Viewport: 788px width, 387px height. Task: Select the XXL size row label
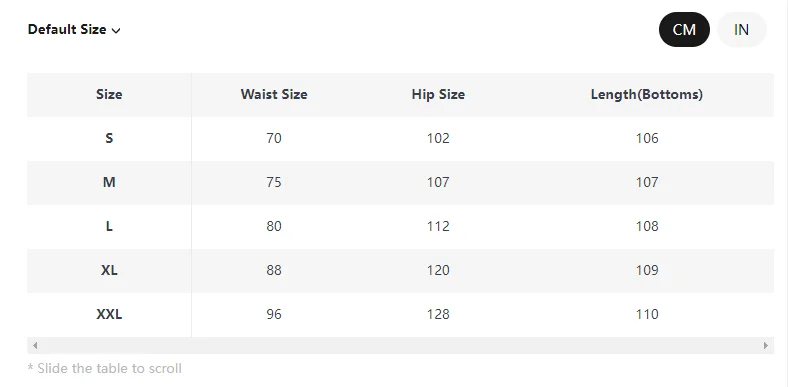(x=109, y=315)
